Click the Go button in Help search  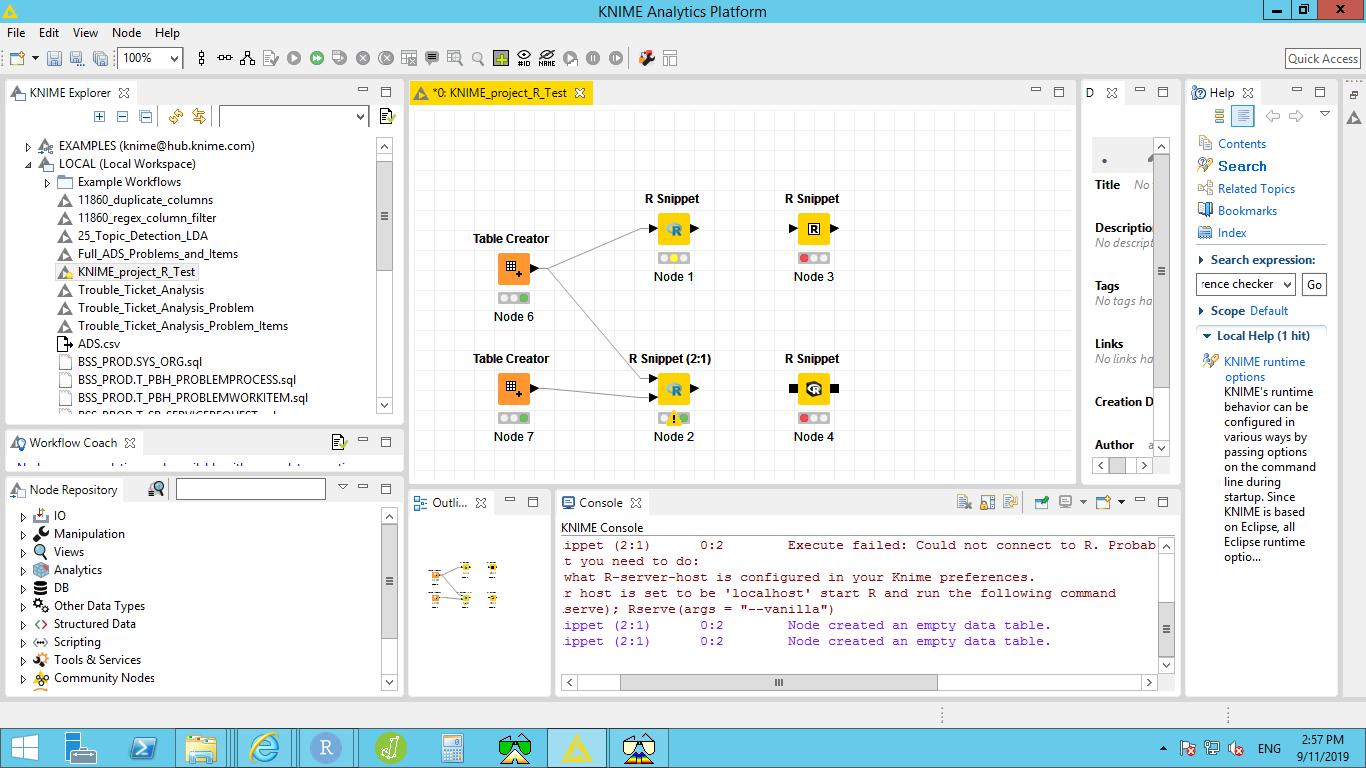(x=1314, y=285)
